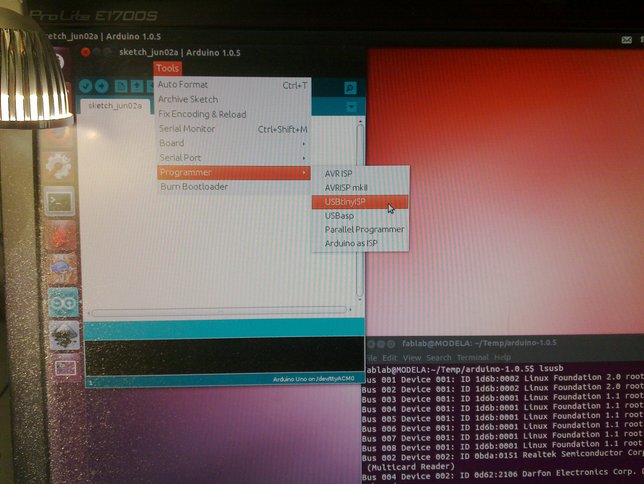Image resolution: width=644 pixels, height=484 pixels.
Task: Click the Realtek Semiconductor line in terminal
Action: (x=503, y=456)
